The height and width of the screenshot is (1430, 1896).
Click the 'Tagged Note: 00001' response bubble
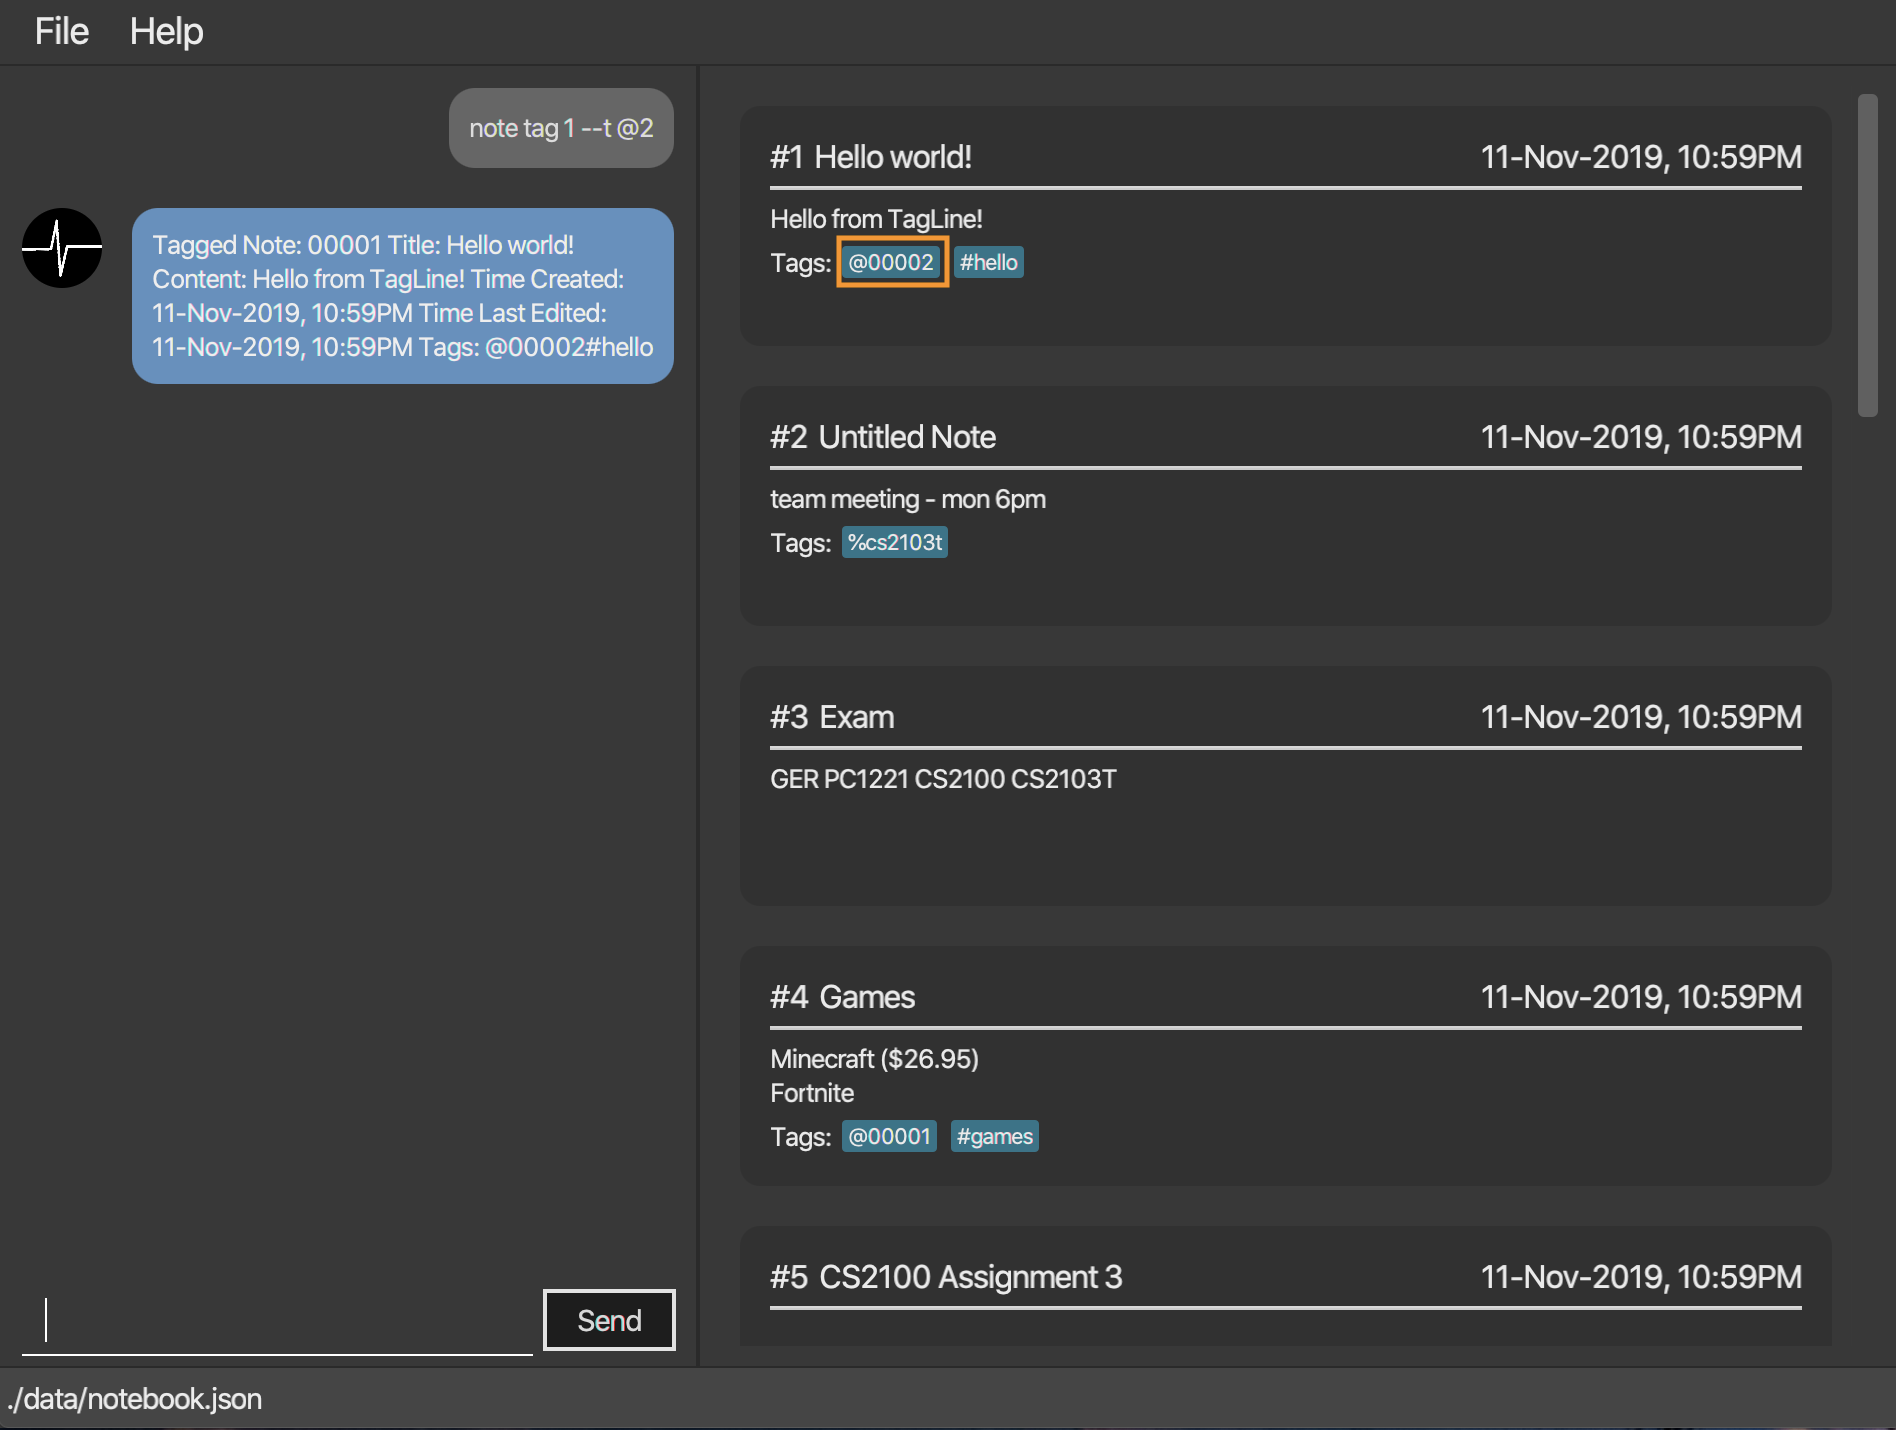pyautogui.click(x=403, y=296)
